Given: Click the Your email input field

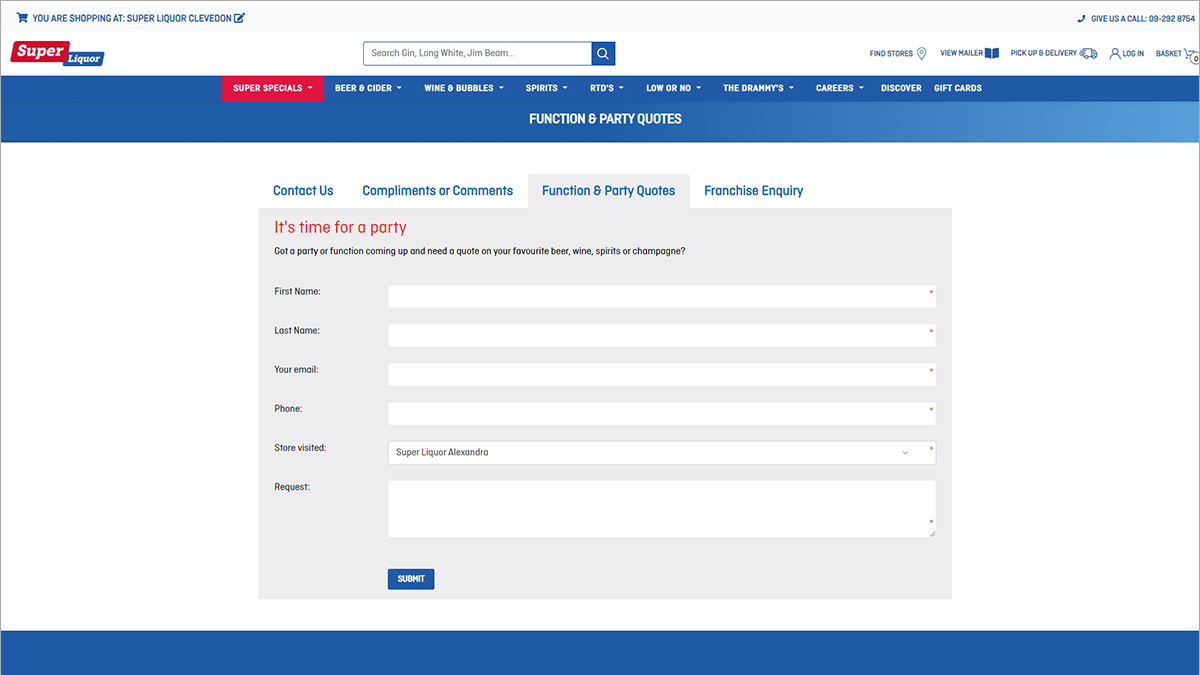Looking at the screenshot, I should pos(662,374).
